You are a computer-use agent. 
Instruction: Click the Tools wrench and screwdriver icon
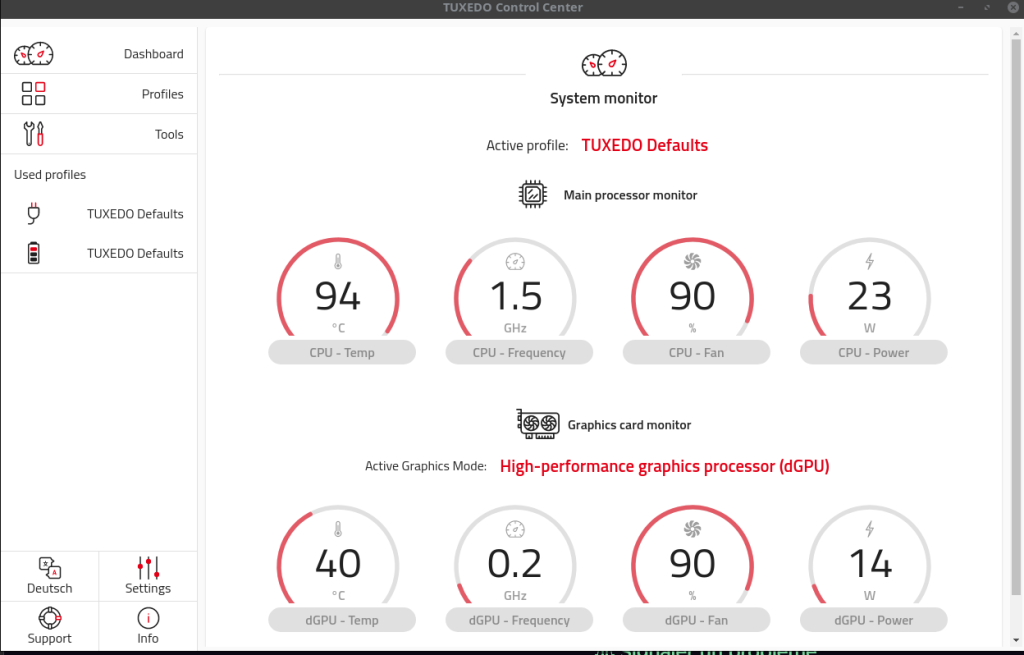[33, 134]
